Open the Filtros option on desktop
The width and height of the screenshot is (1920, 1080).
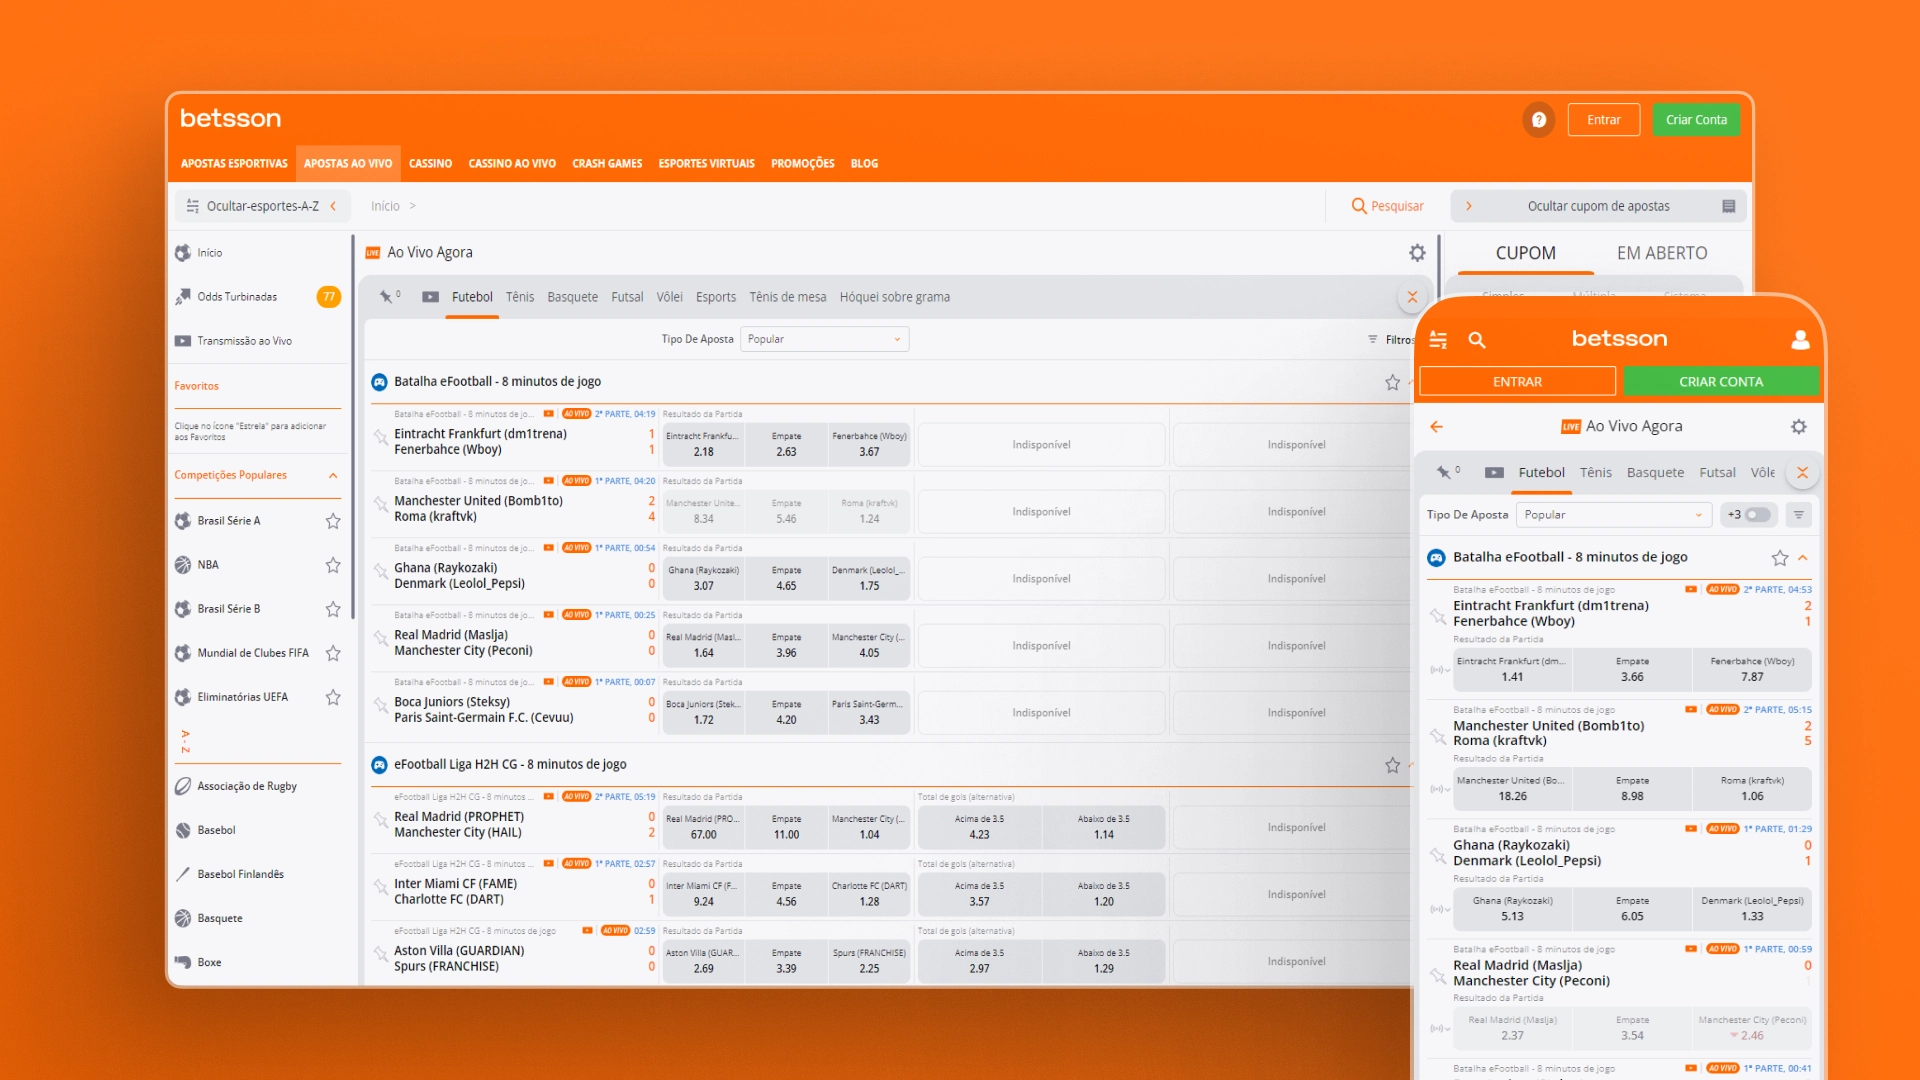pyautogui.click(x=1391, y=340)
